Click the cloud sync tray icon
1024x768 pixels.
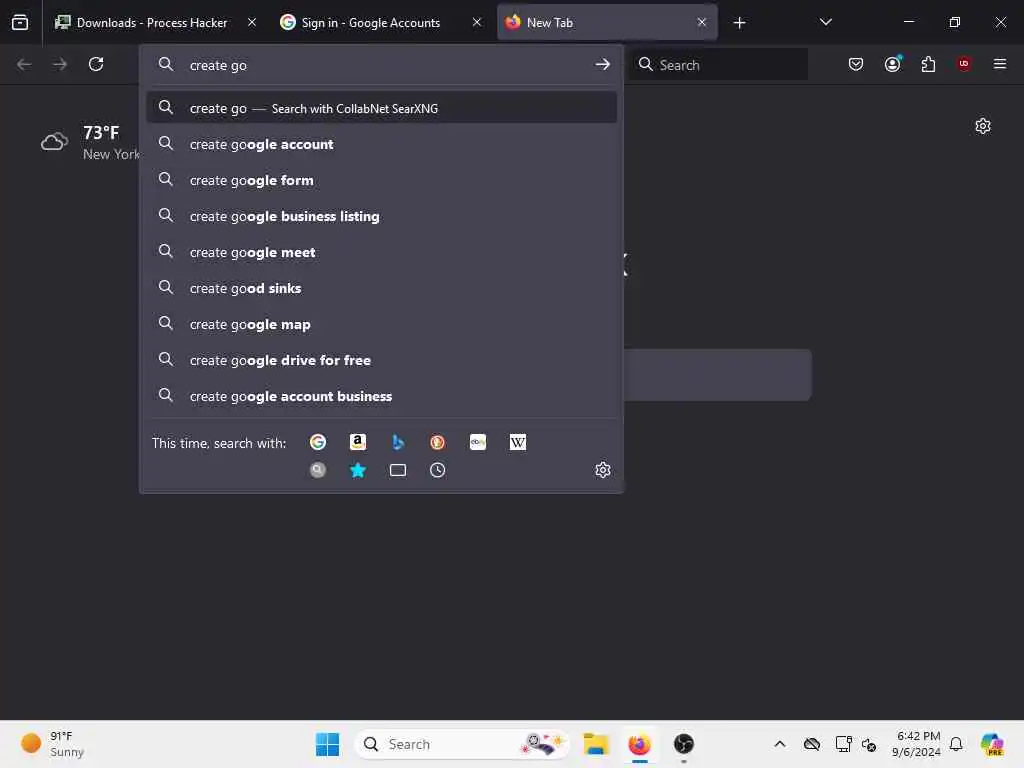click(812, 744)
